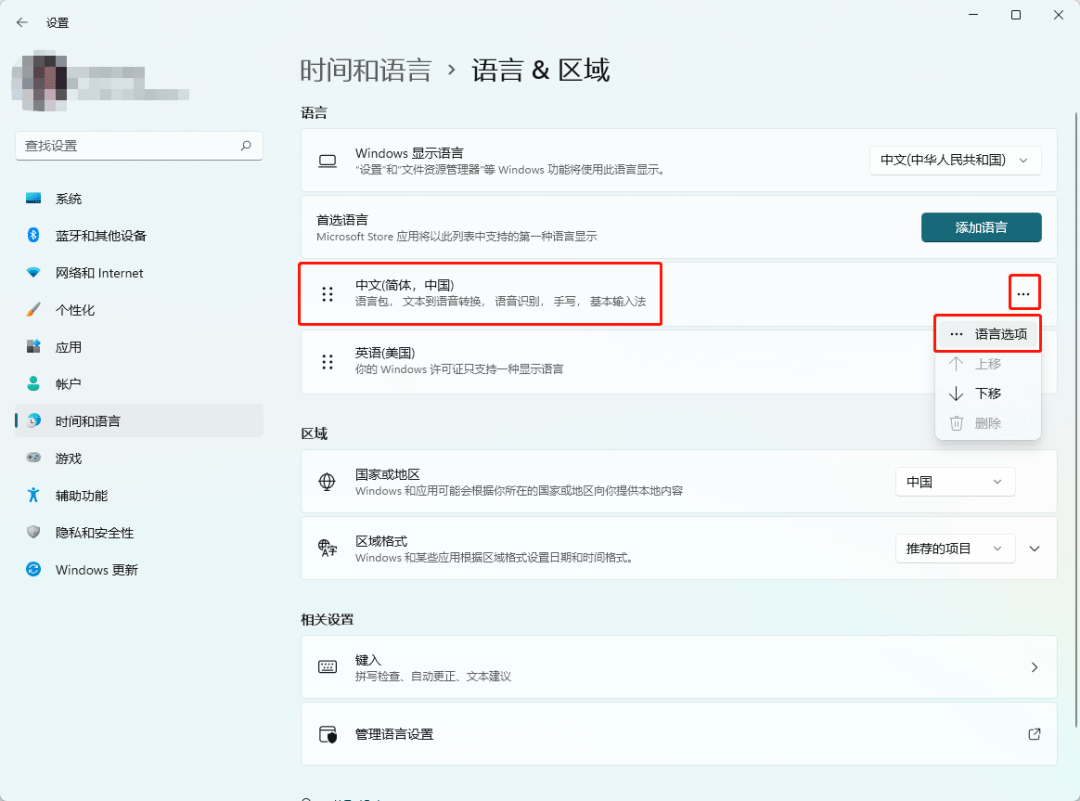The width and height of the screenshot is (1080, 801).
Task: Open the Windows 显示语言 dropdown
Action: coord(954,160)
